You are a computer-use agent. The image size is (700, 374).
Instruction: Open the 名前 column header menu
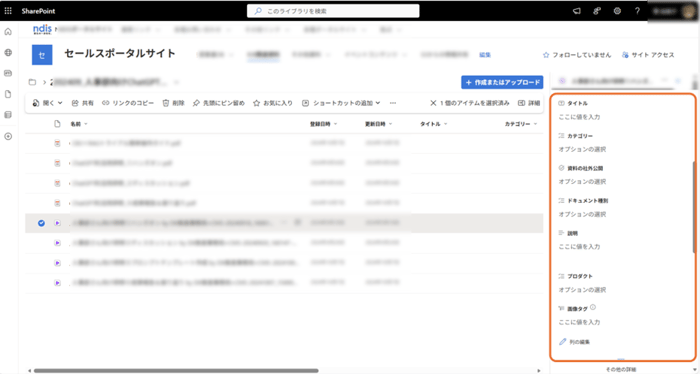pyautogui.click(x=79, y=124)
